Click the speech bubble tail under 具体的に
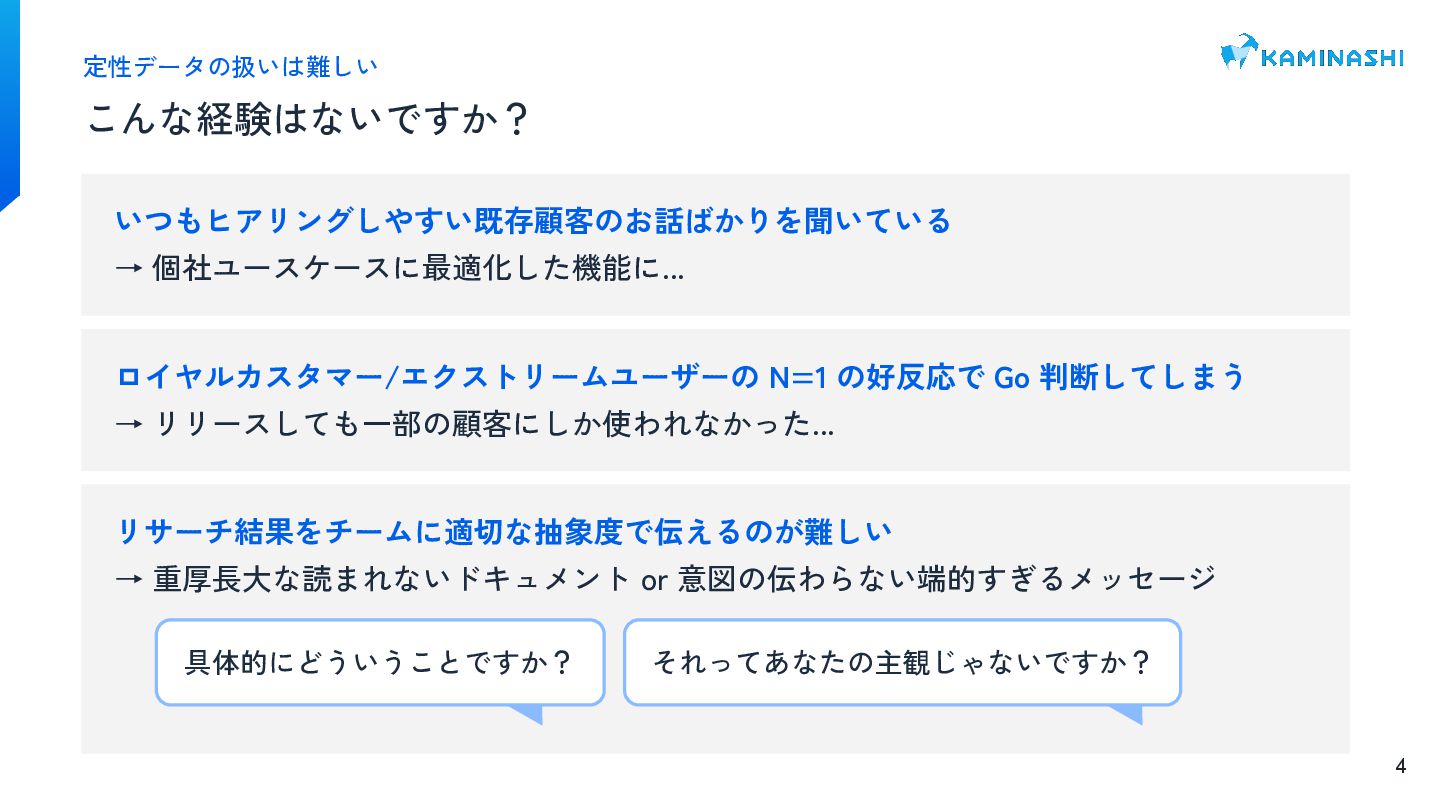This screenshot has height=810, width=1440. click(524, 714)
